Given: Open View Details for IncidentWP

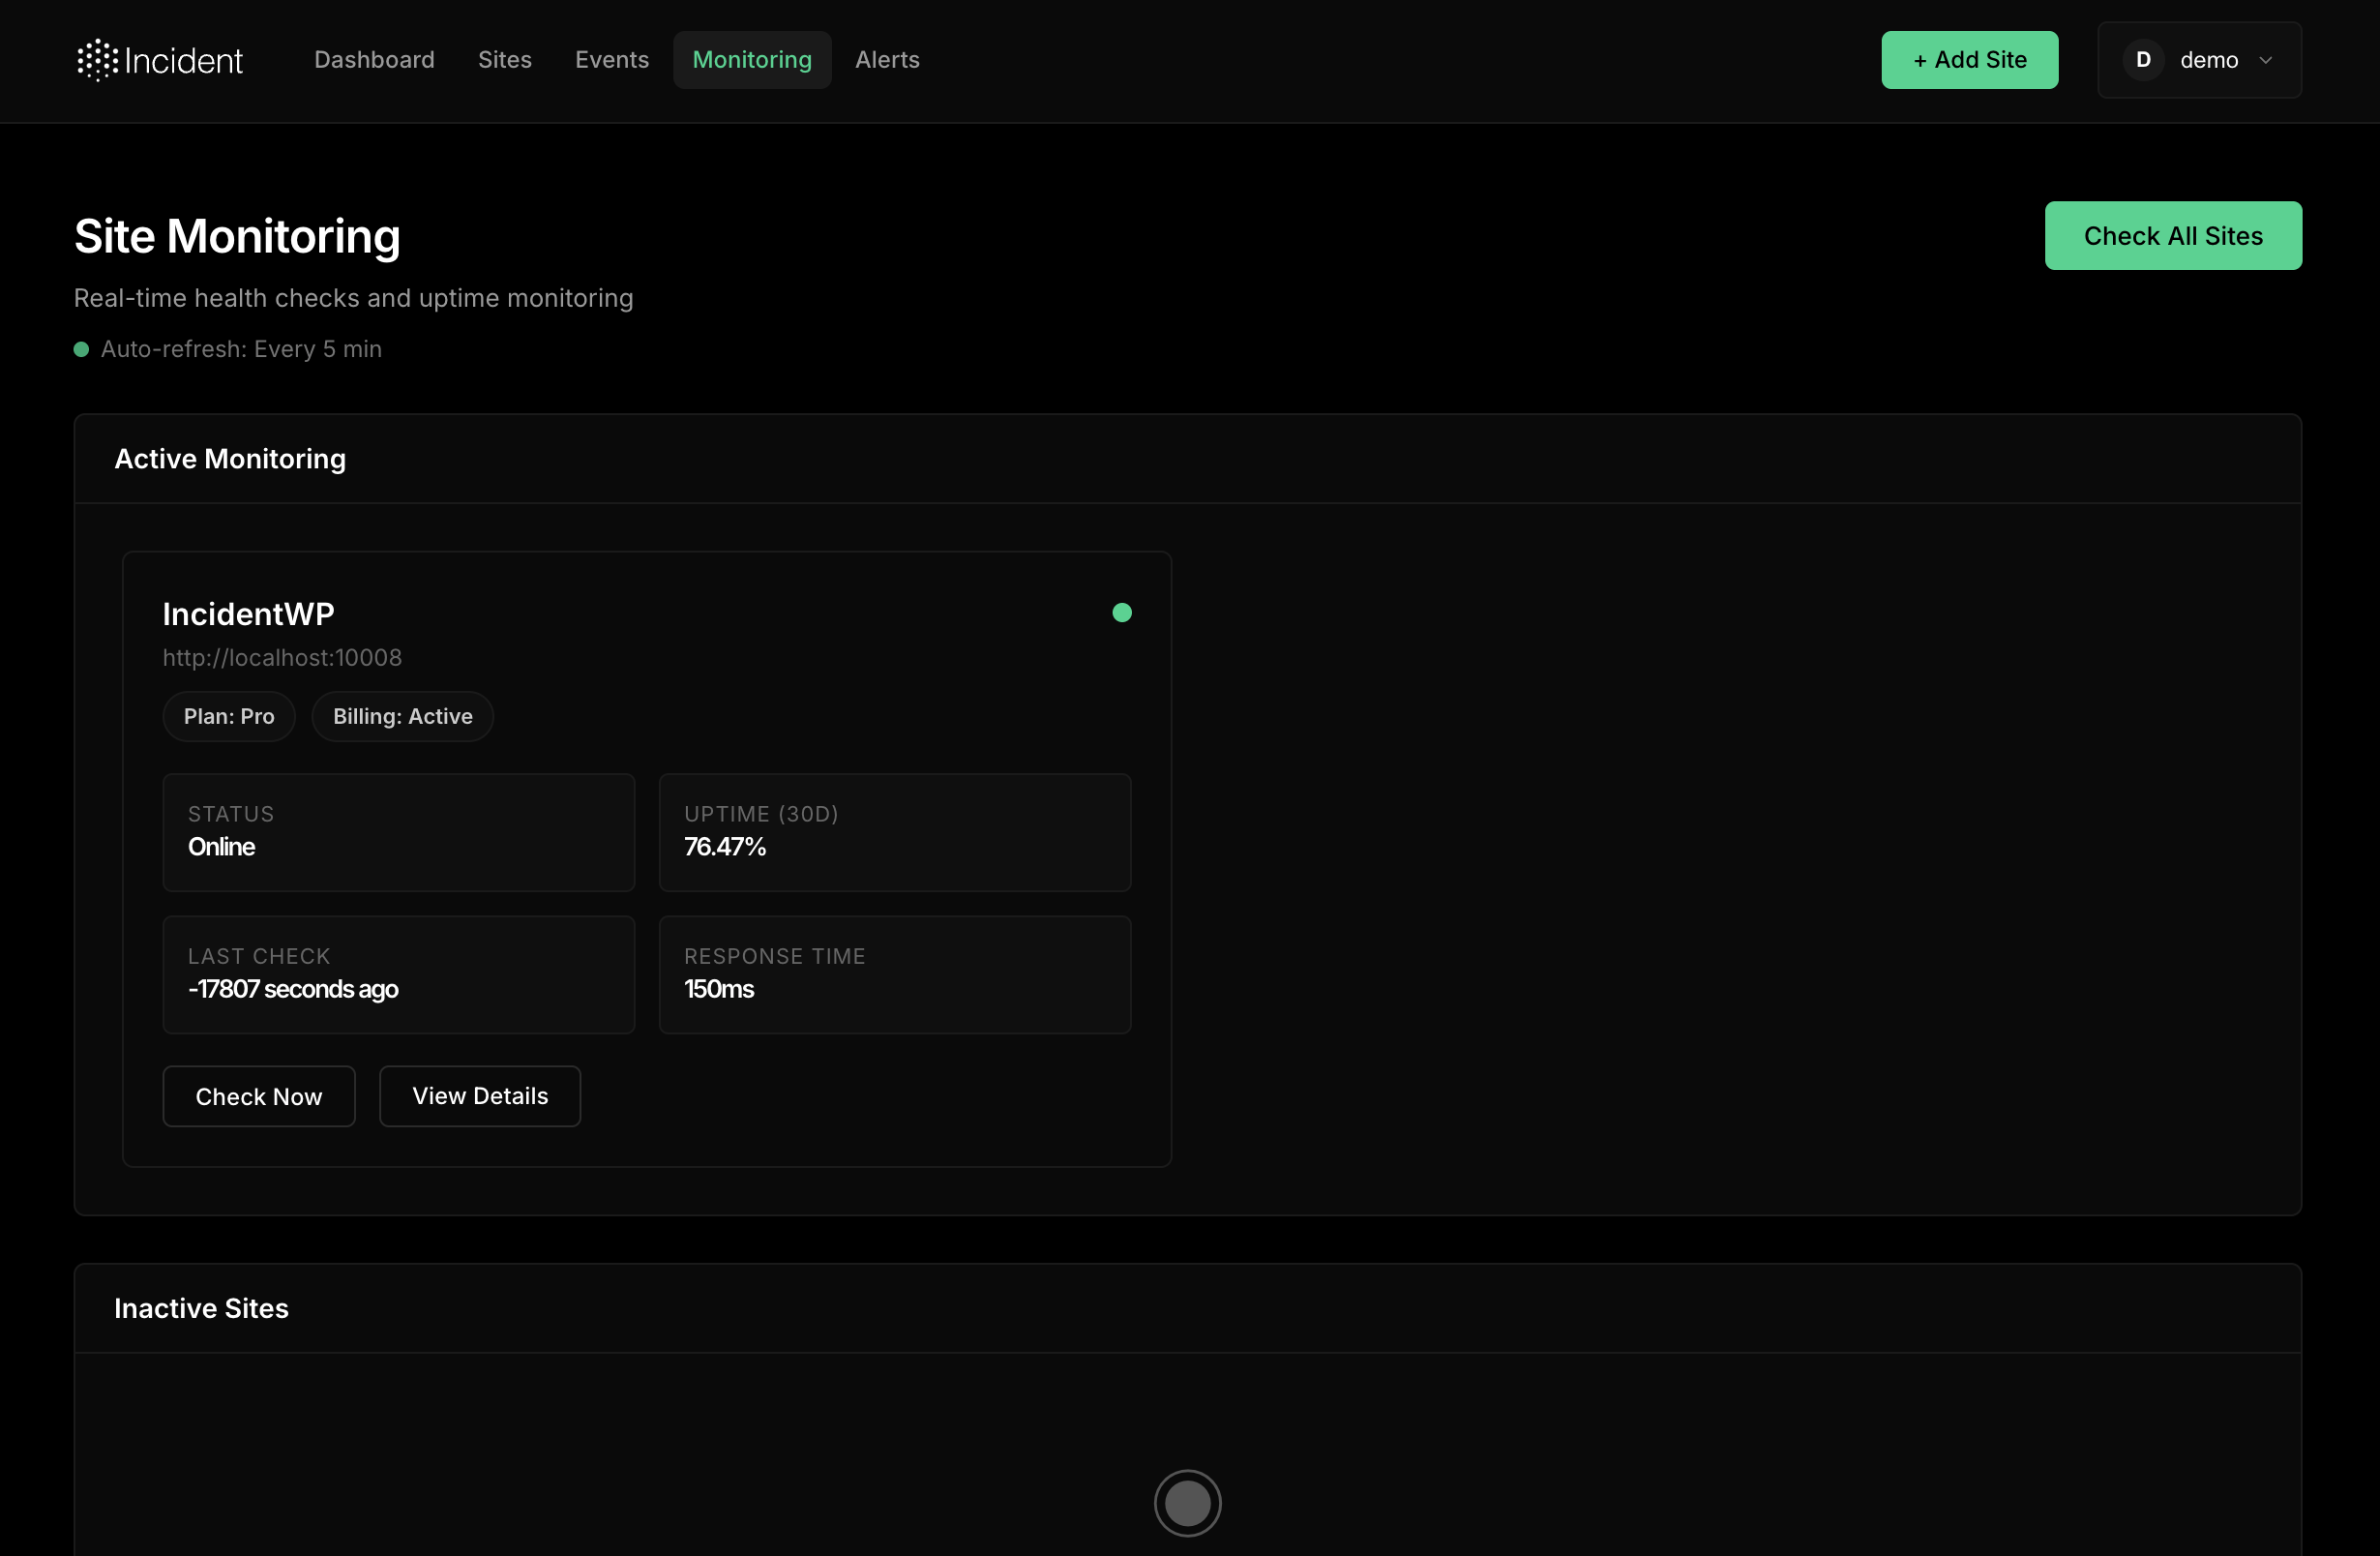Looking at the screenshot, I should click(x=479, y=1096).
